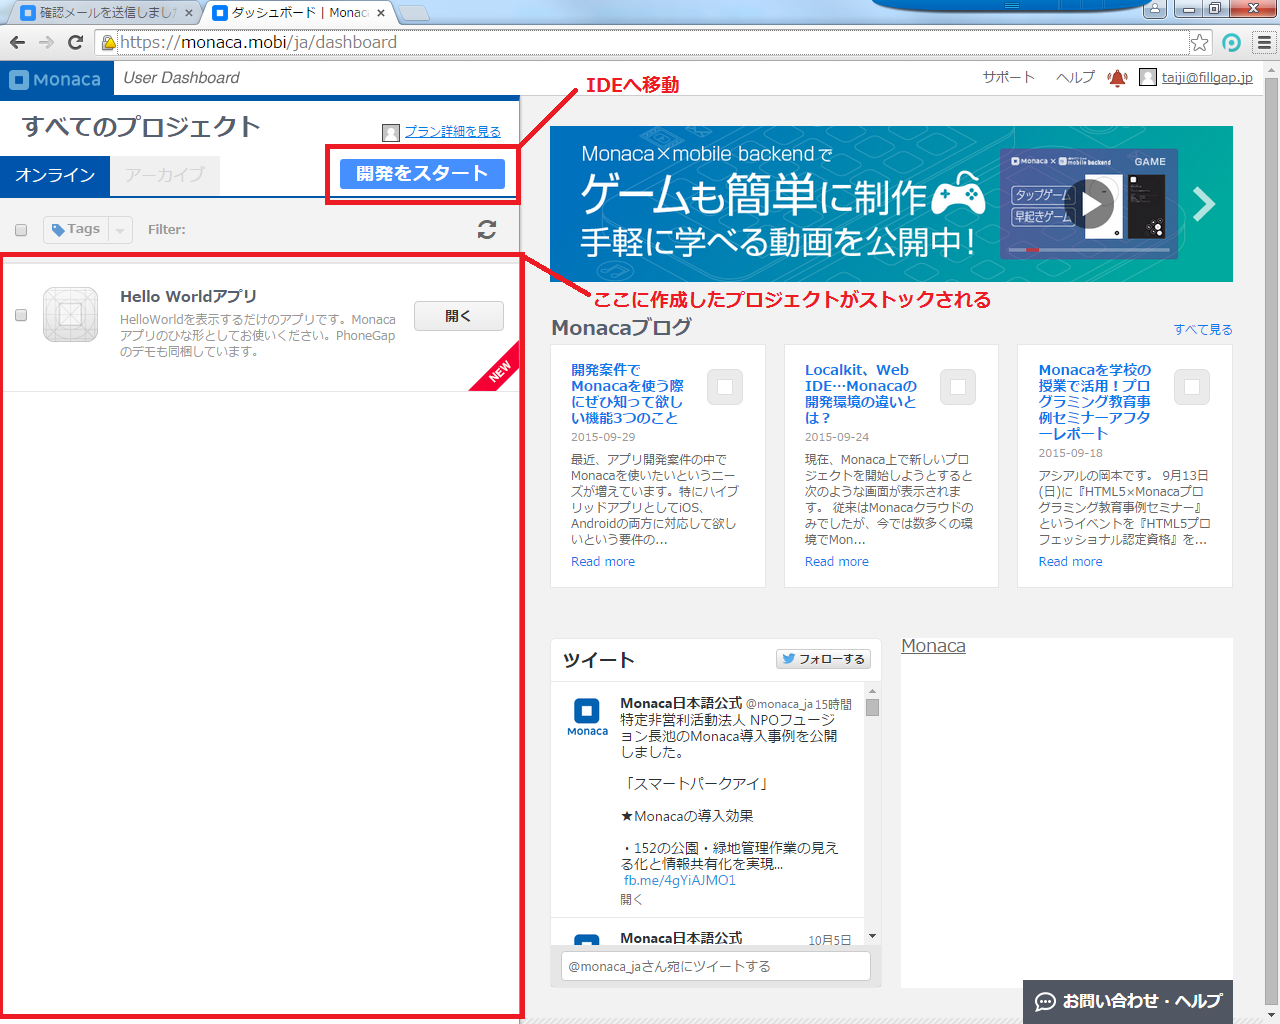Click the Tags filter button
The width and height of the screenshot is (1280, 1024).
coord(76,229)
